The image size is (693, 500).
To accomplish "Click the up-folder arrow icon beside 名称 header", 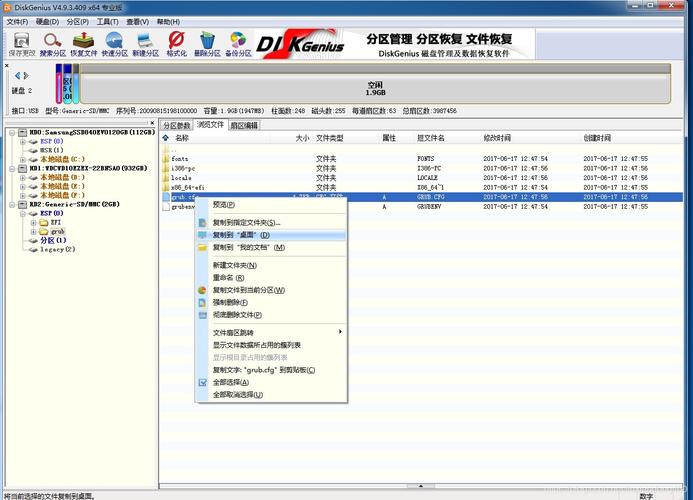I will tap(166, 138).
